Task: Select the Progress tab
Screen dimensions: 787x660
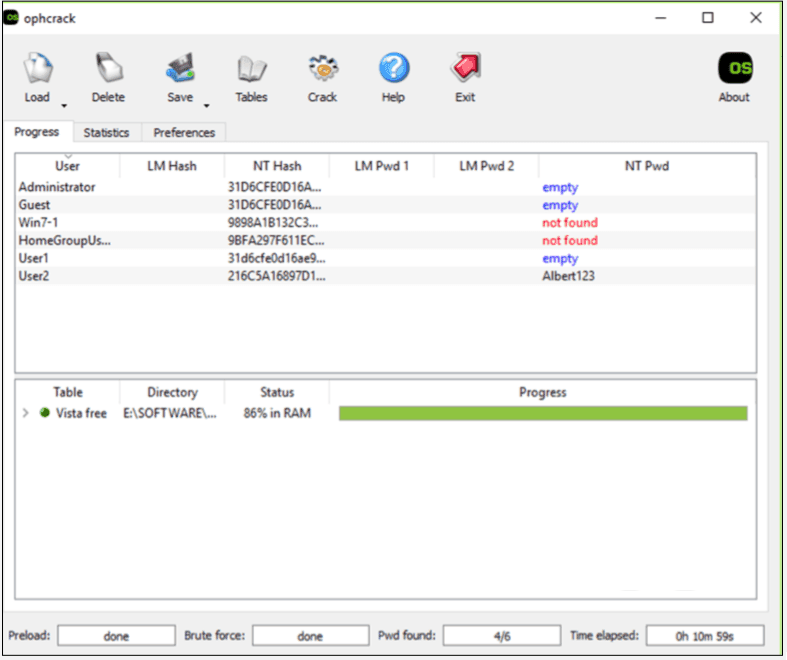Action: click(x=37, y=132)
